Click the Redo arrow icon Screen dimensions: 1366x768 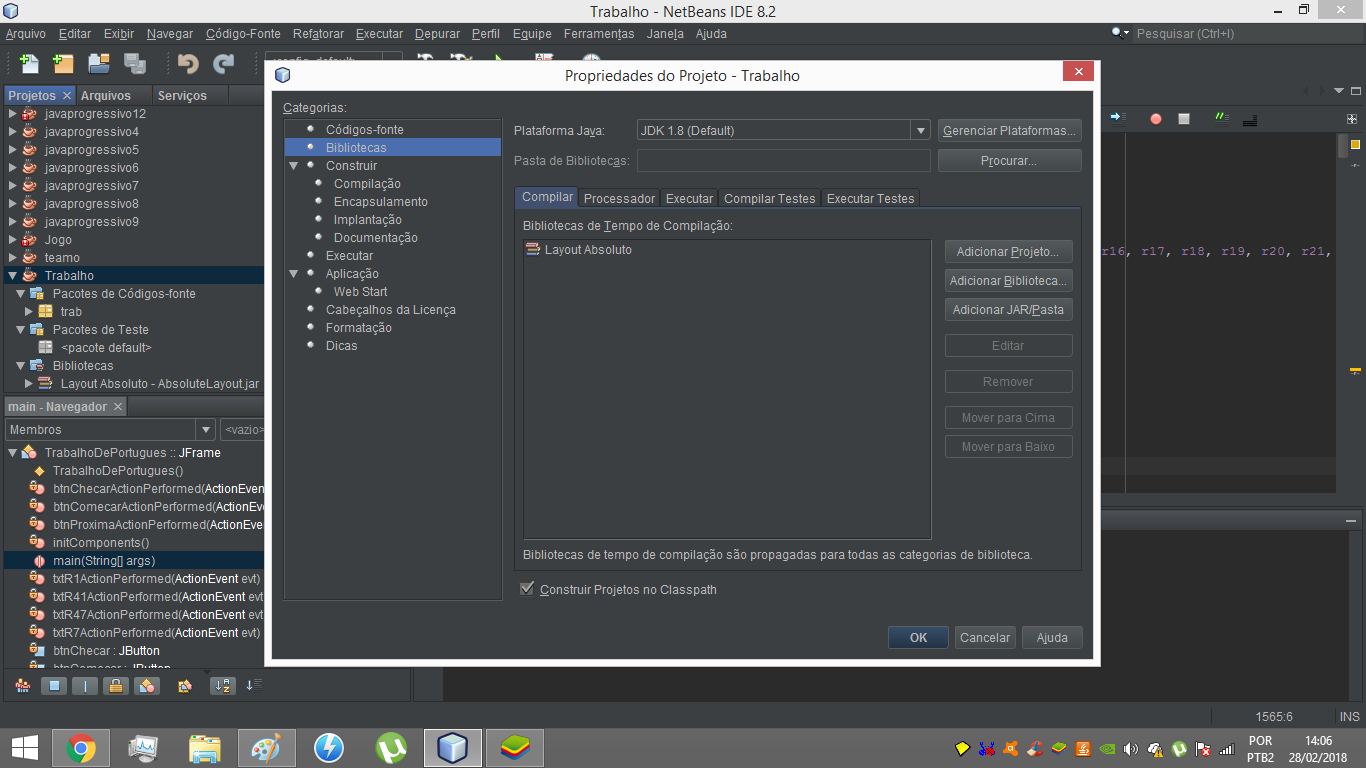click(x=223, y=63)
